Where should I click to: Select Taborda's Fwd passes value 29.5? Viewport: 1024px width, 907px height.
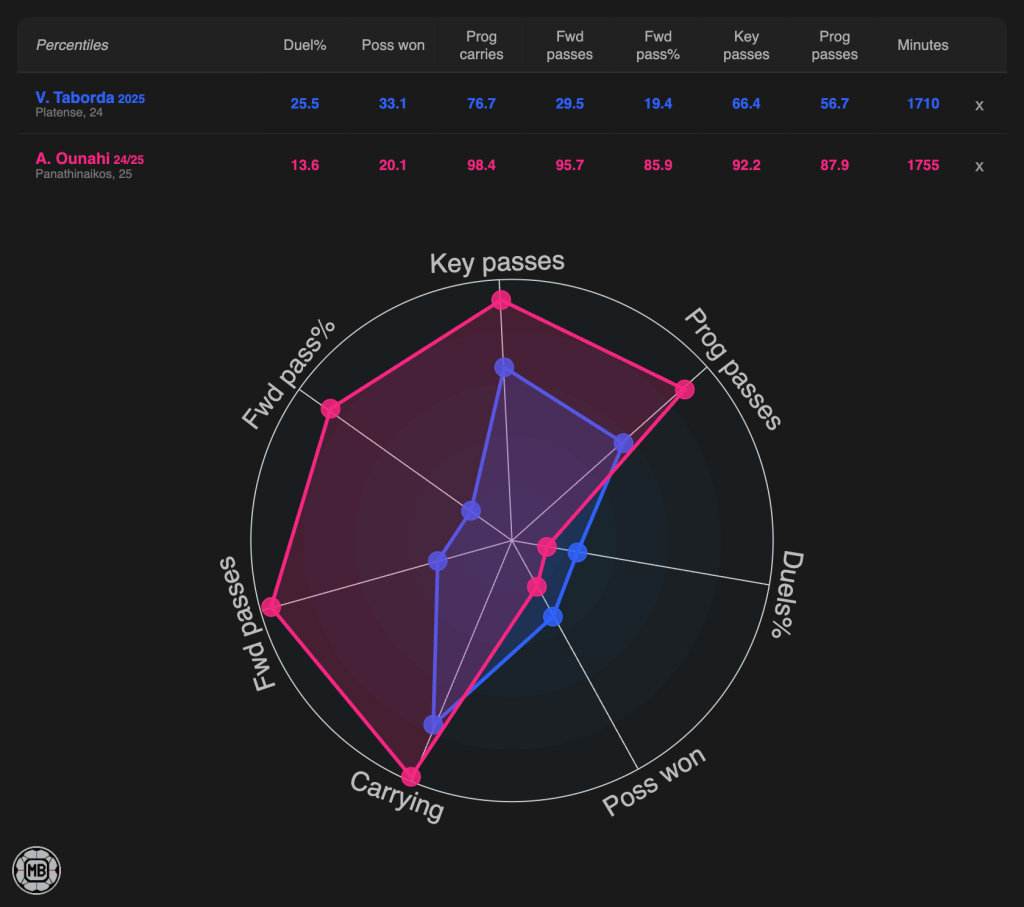pyautogui.click(x=569, y=104)
